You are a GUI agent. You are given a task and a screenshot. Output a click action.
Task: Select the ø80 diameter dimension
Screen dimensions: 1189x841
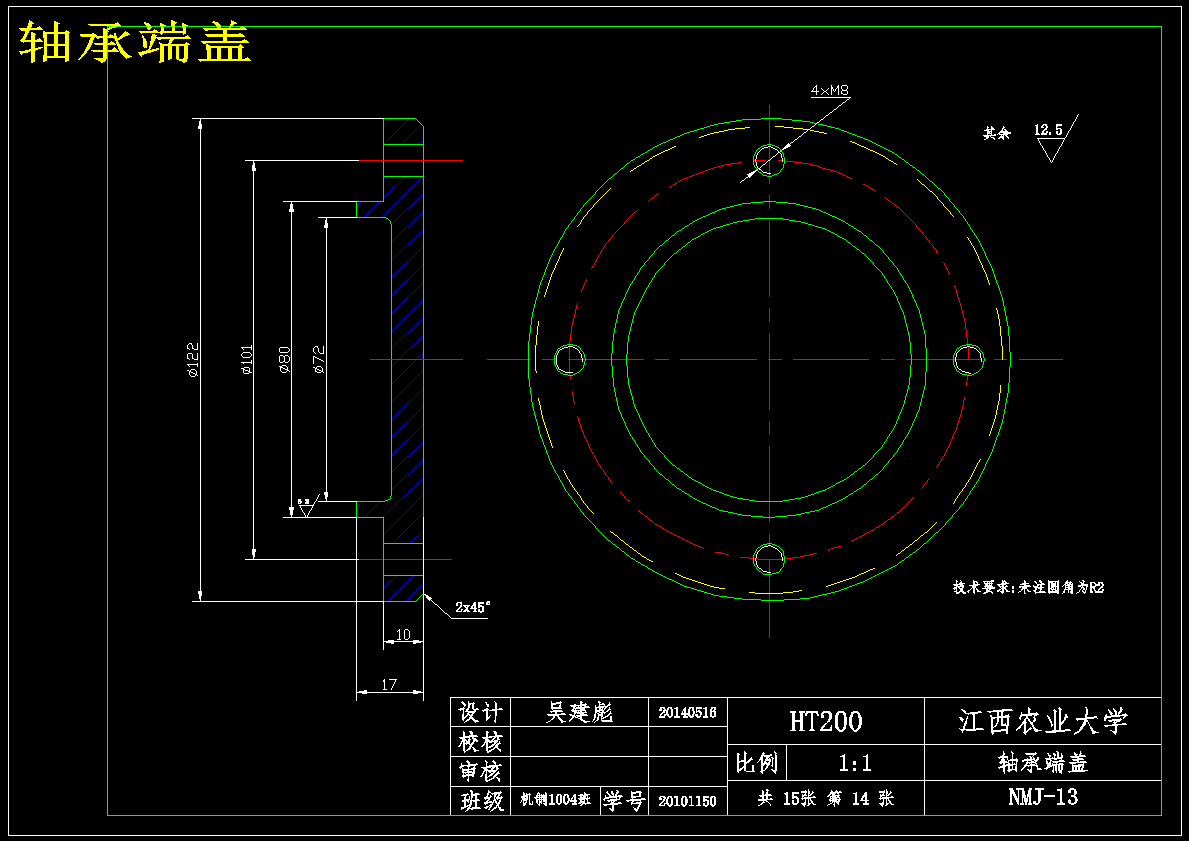[284, 360]
